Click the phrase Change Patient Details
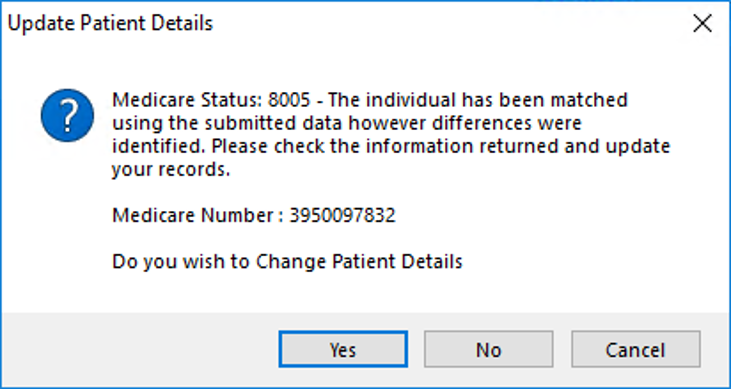The width and height of the screenshot is (731, 389). coord(359,262)
